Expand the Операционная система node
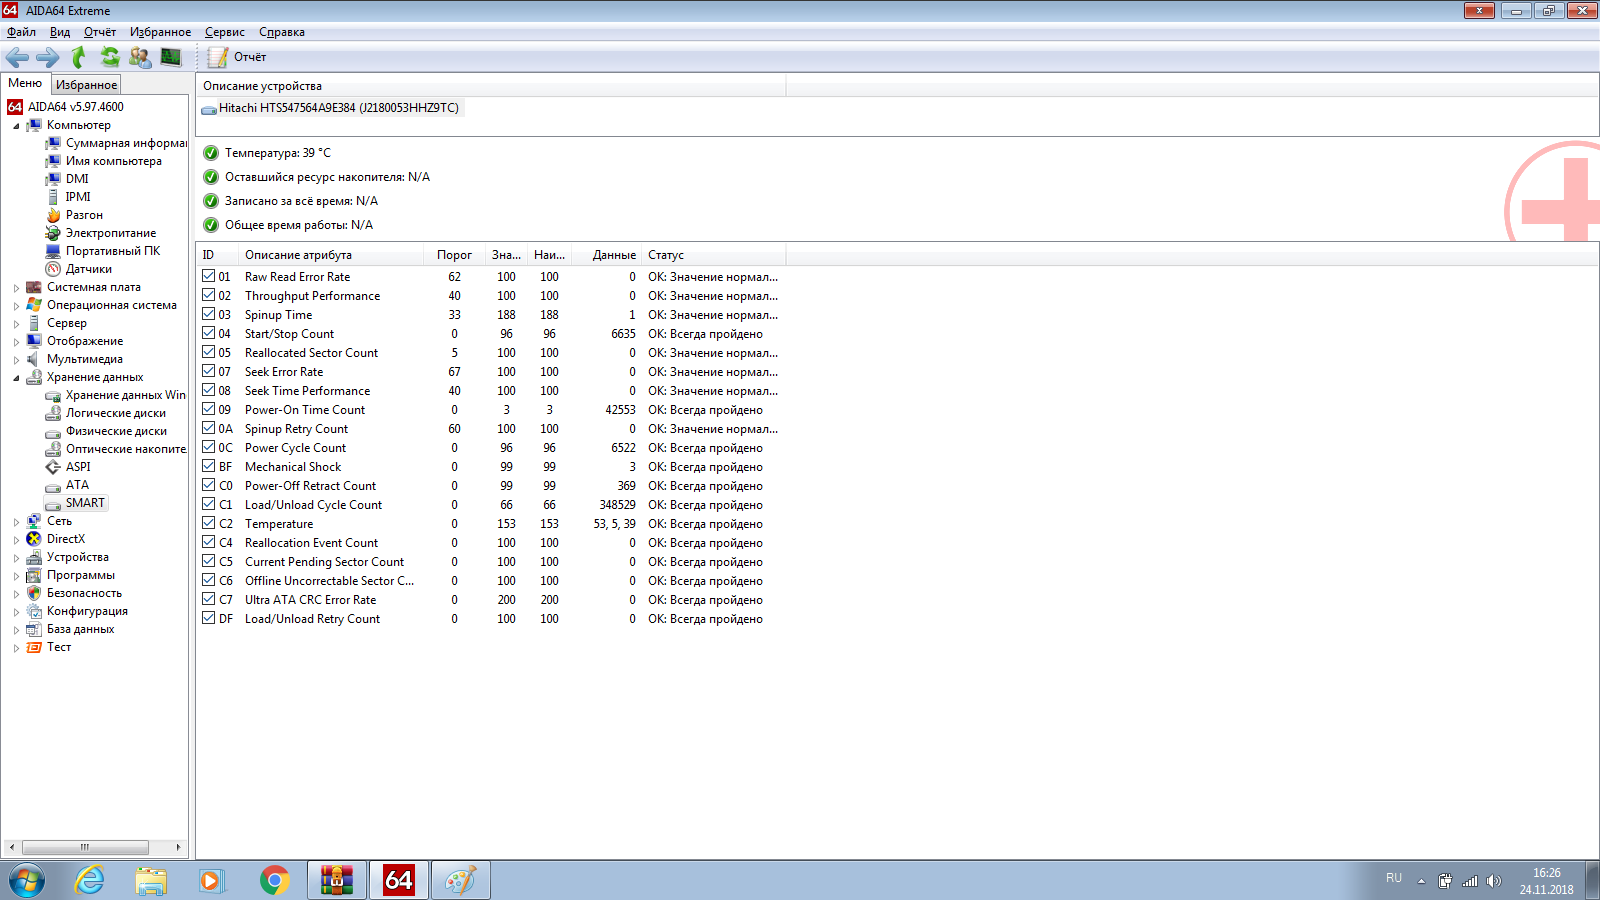The width and height of the screenshot is (1600, 900). (x=16, y=306)
